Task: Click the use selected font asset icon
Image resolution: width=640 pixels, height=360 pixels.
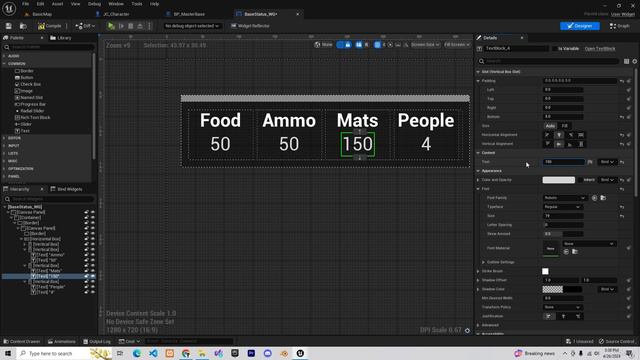Action: tap(594, 198)
